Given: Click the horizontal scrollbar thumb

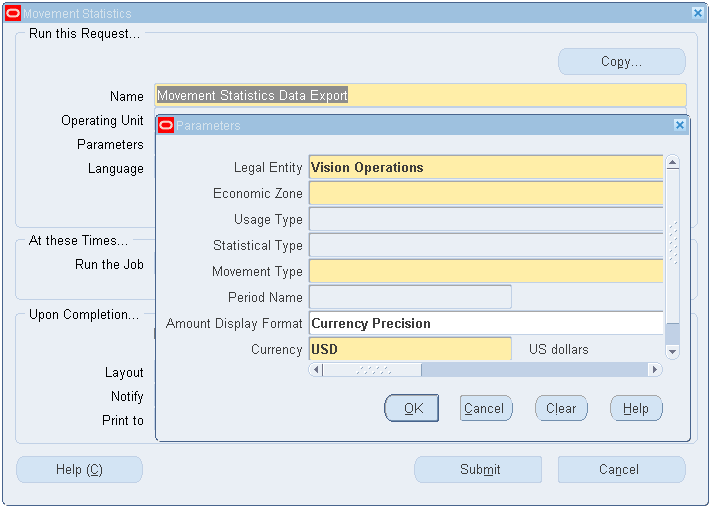Looking at the screenshot, I should tap(372, 370).
